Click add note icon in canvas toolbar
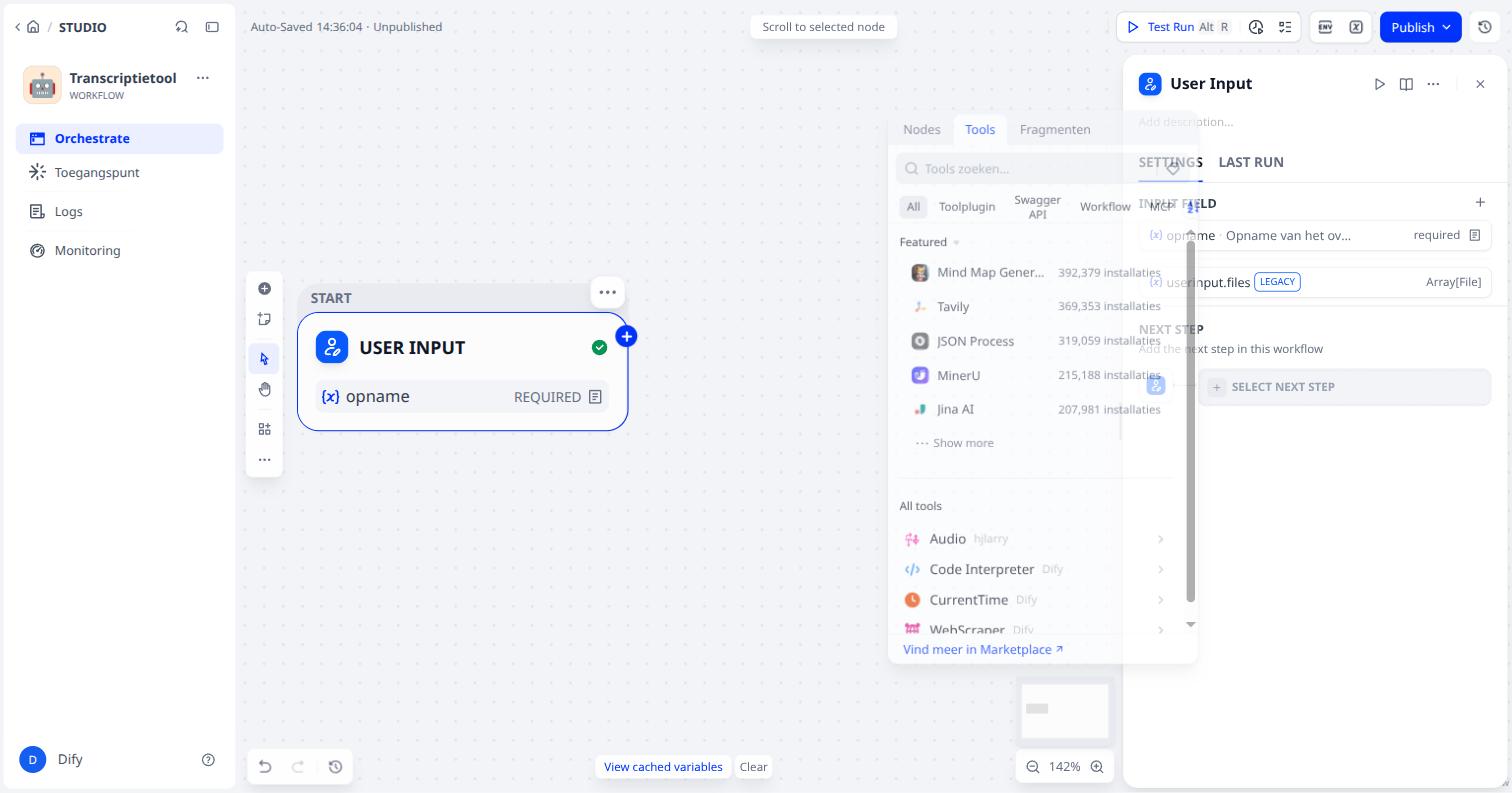The image size is (1512, 793). pyautogui.click(x=264, y=319)
